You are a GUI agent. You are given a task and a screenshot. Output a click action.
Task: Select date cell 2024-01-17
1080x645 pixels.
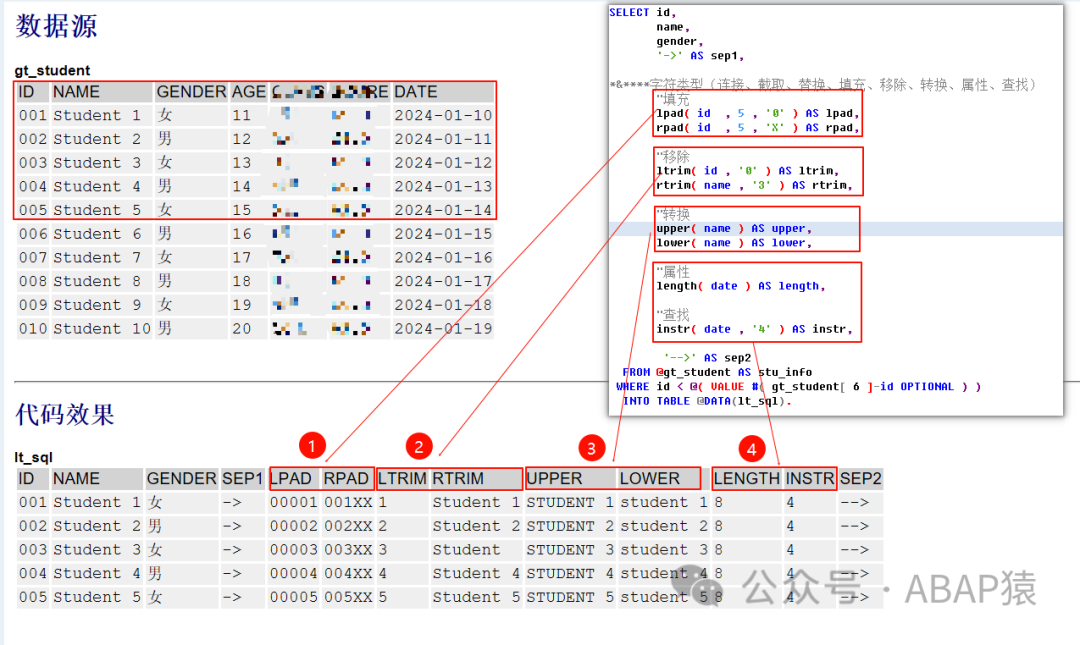[443, 281]
